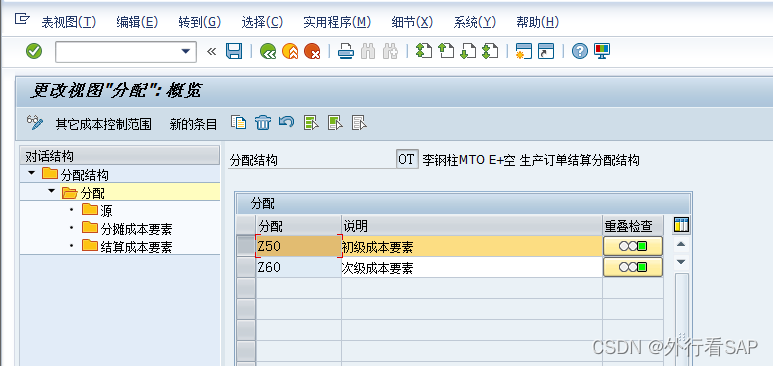
Task: Select the Z60 row selector box
Action: [x=246, y=267]
